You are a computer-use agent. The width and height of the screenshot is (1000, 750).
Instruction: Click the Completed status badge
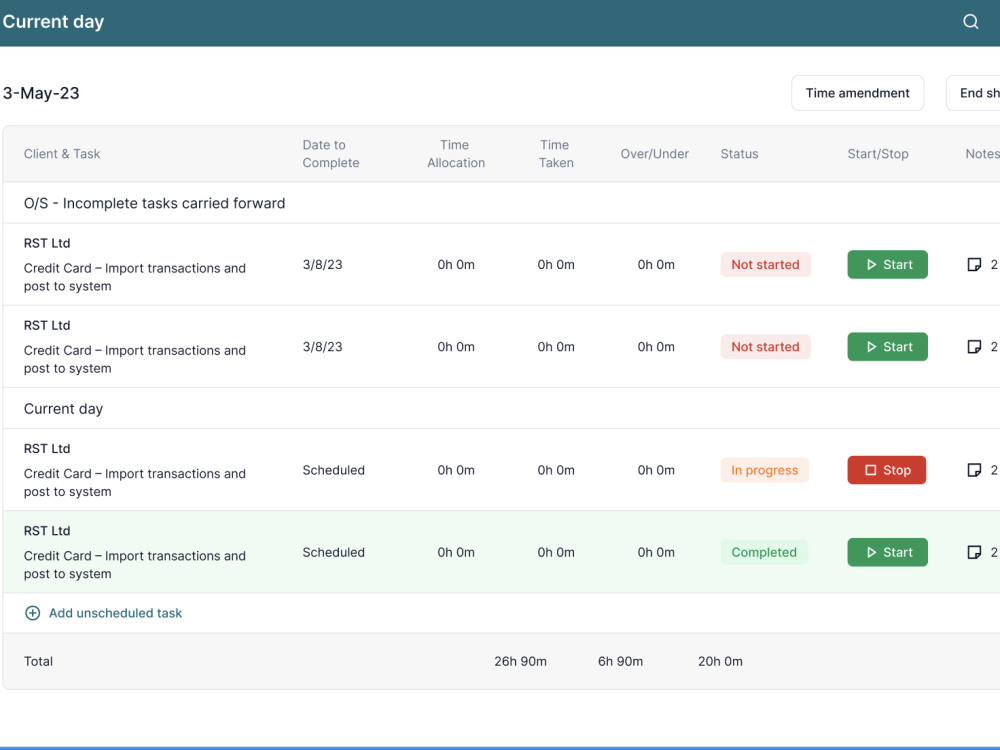[x=763, y=552]
